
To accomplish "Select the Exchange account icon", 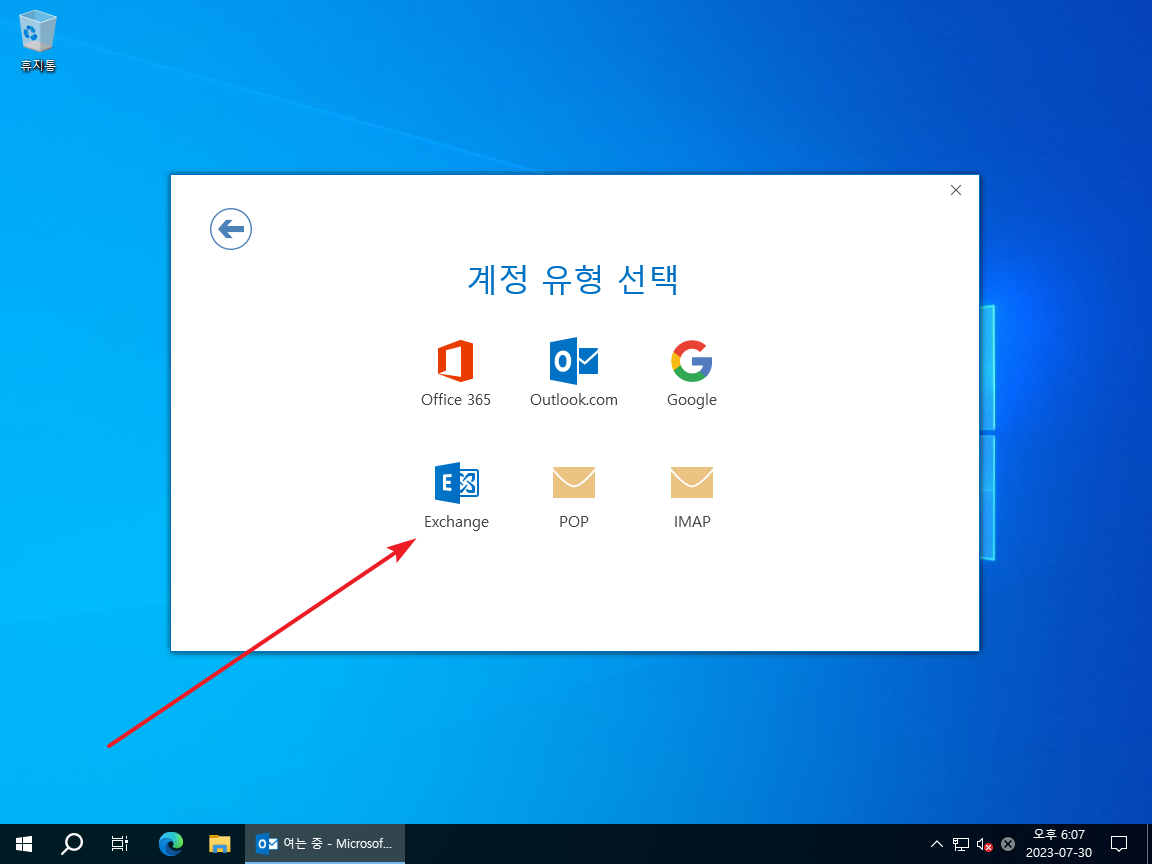I will click(456, 483).
